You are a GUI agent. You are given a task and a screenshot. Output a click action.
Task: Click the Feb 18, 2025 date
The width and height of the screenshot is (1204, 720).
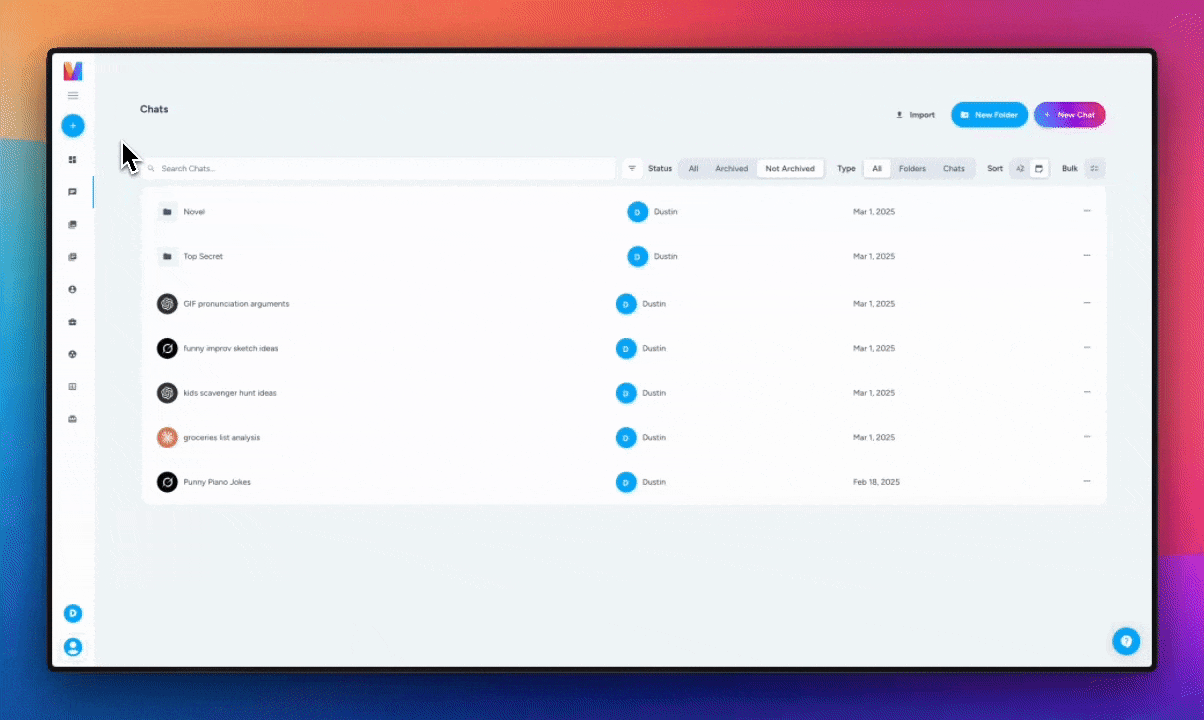coord(876,482)
